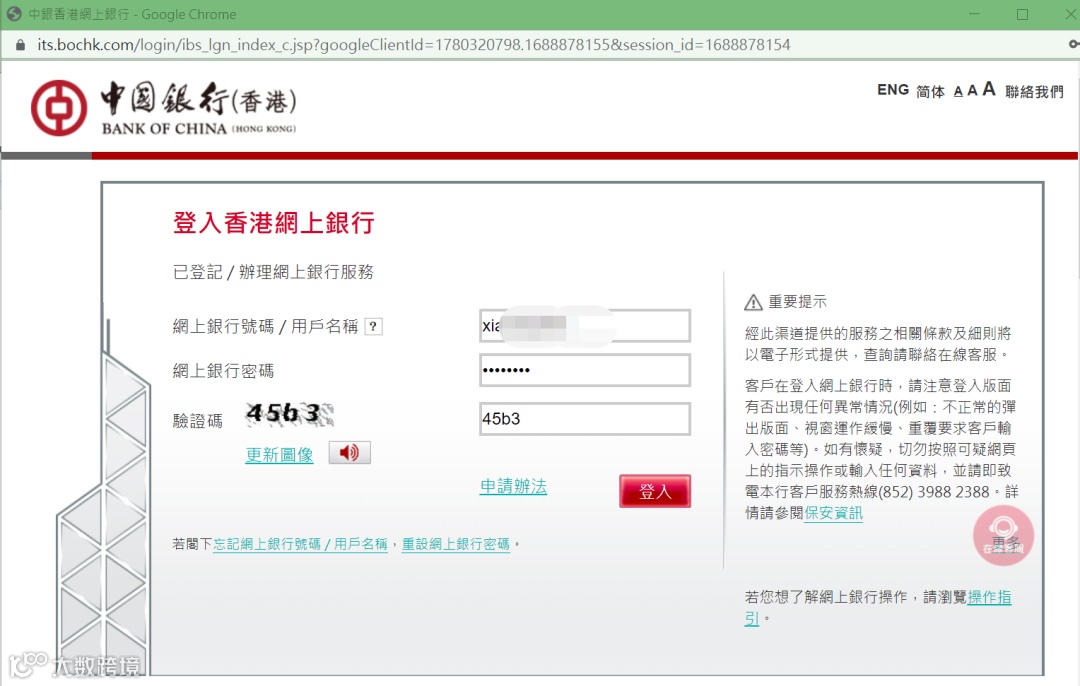
Task: Open the 保安資訊 security info link
Action: pyautogui.click(x=833, y=513)
